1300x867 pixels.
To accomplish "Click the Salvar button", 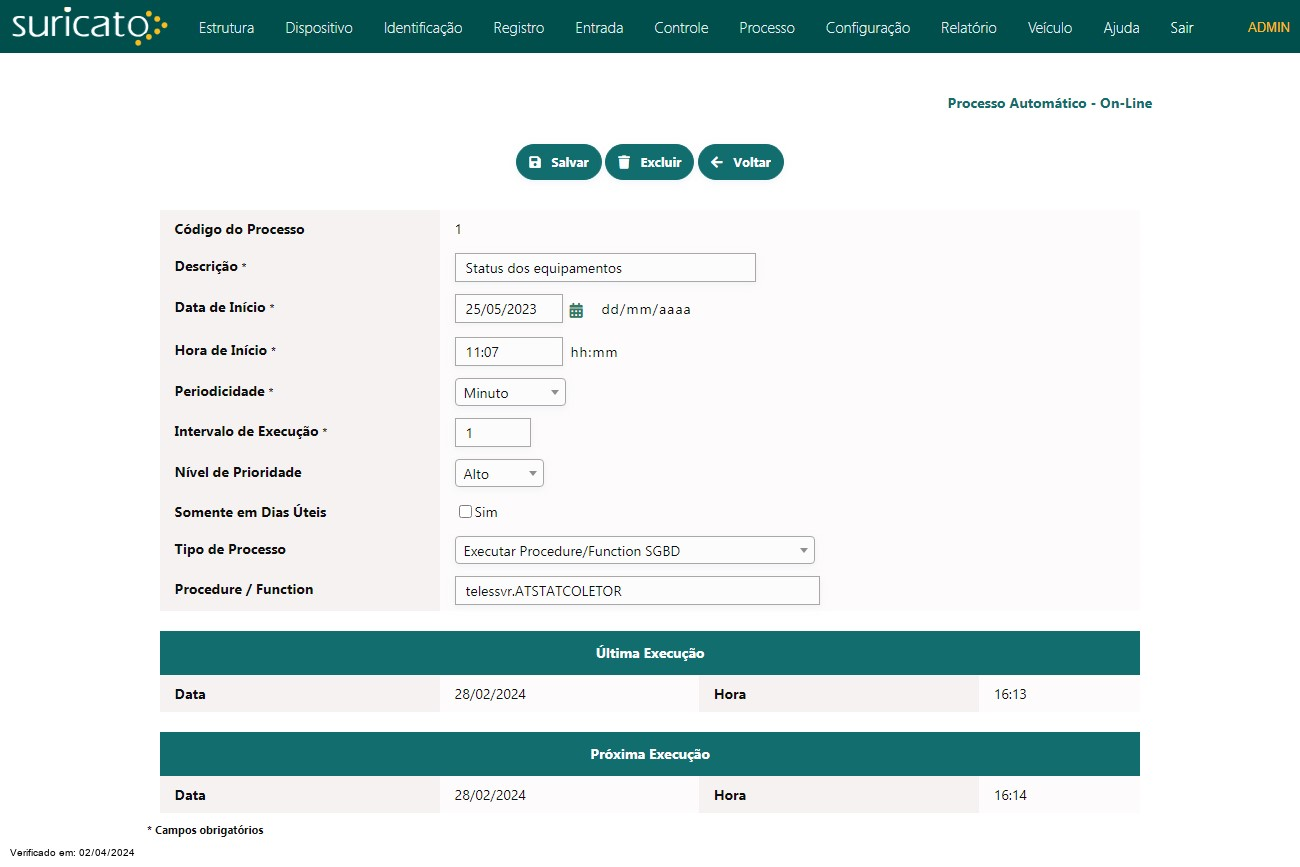I will click(x=558, y=162).
